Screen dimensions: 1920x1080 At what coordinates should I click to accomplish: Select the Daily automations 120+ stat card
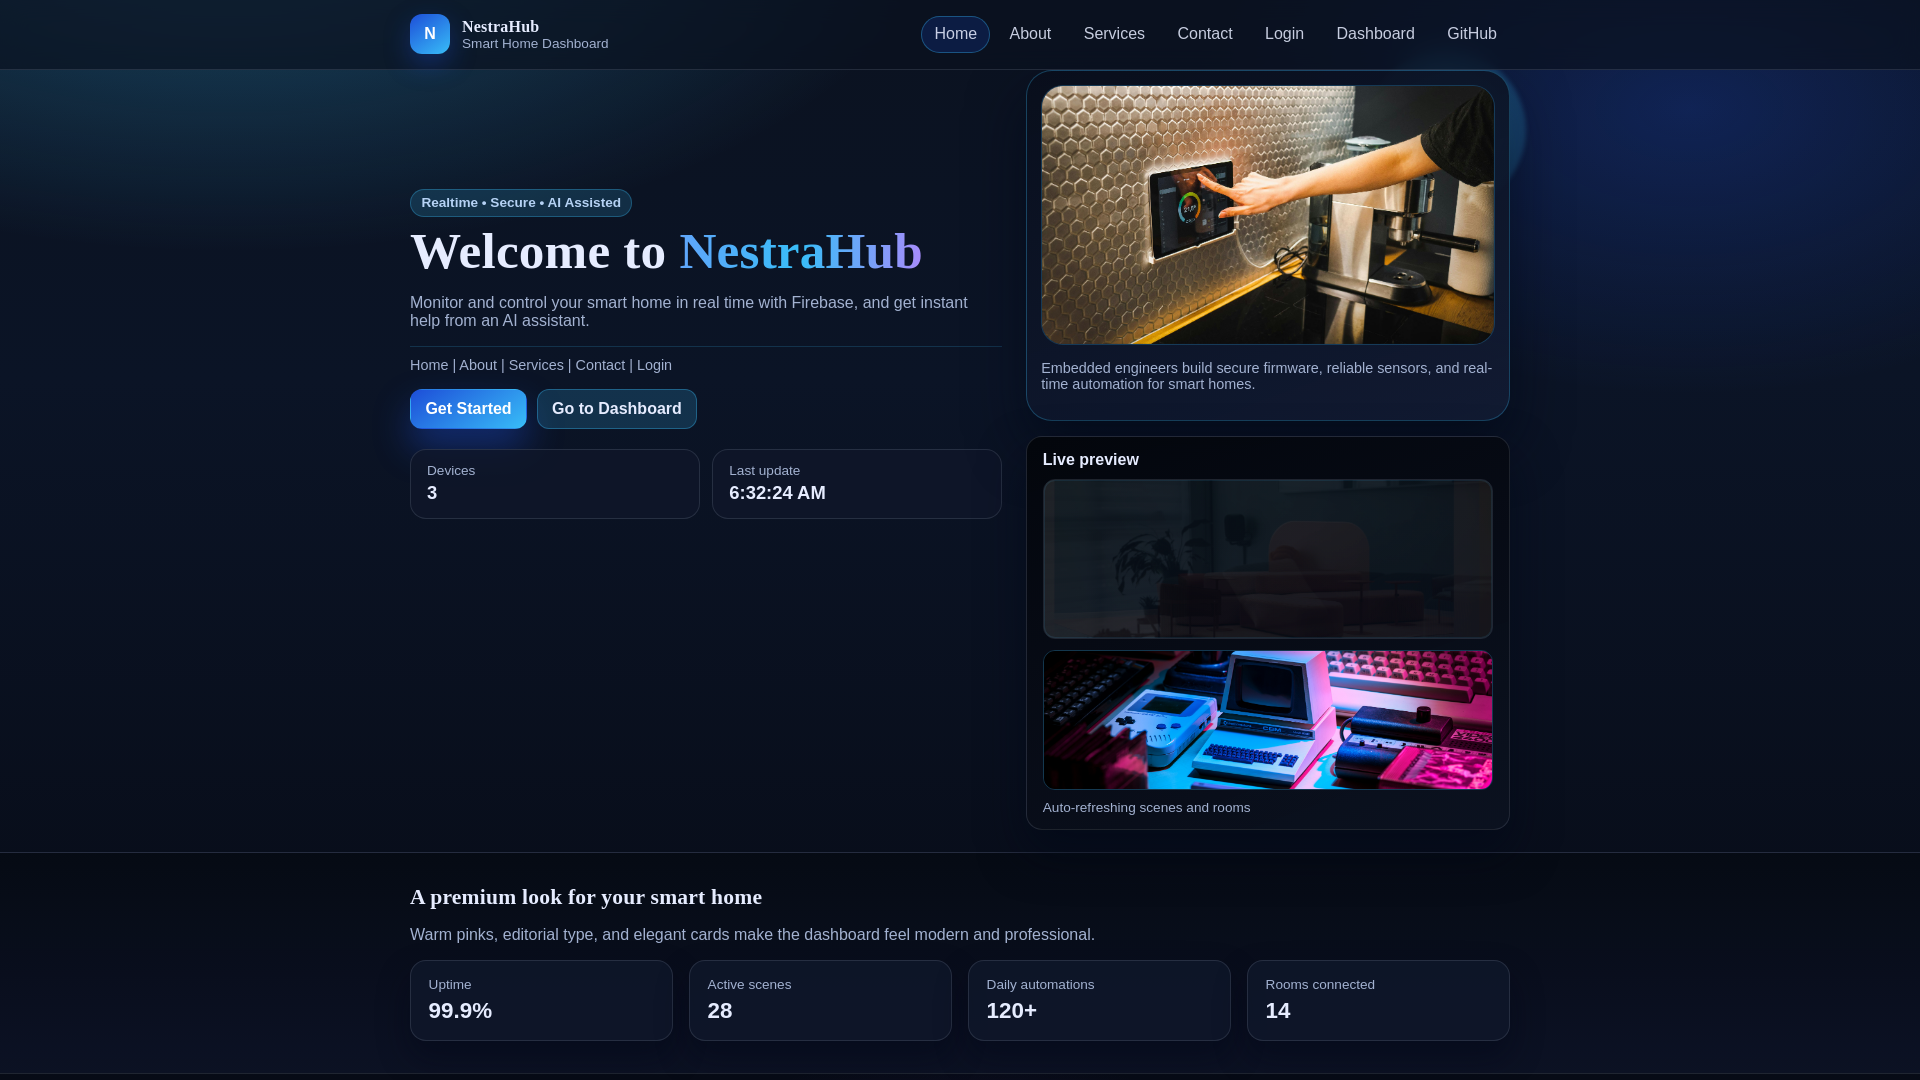(x=1099, y=1001)
